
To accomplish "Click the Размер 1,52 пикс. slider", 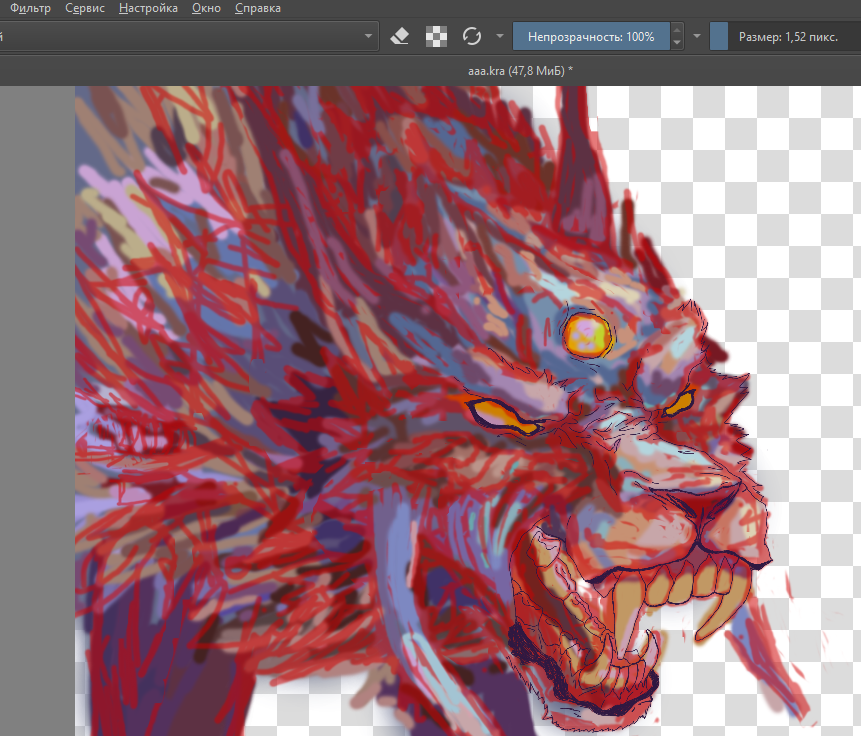I will tap(785, 37).
